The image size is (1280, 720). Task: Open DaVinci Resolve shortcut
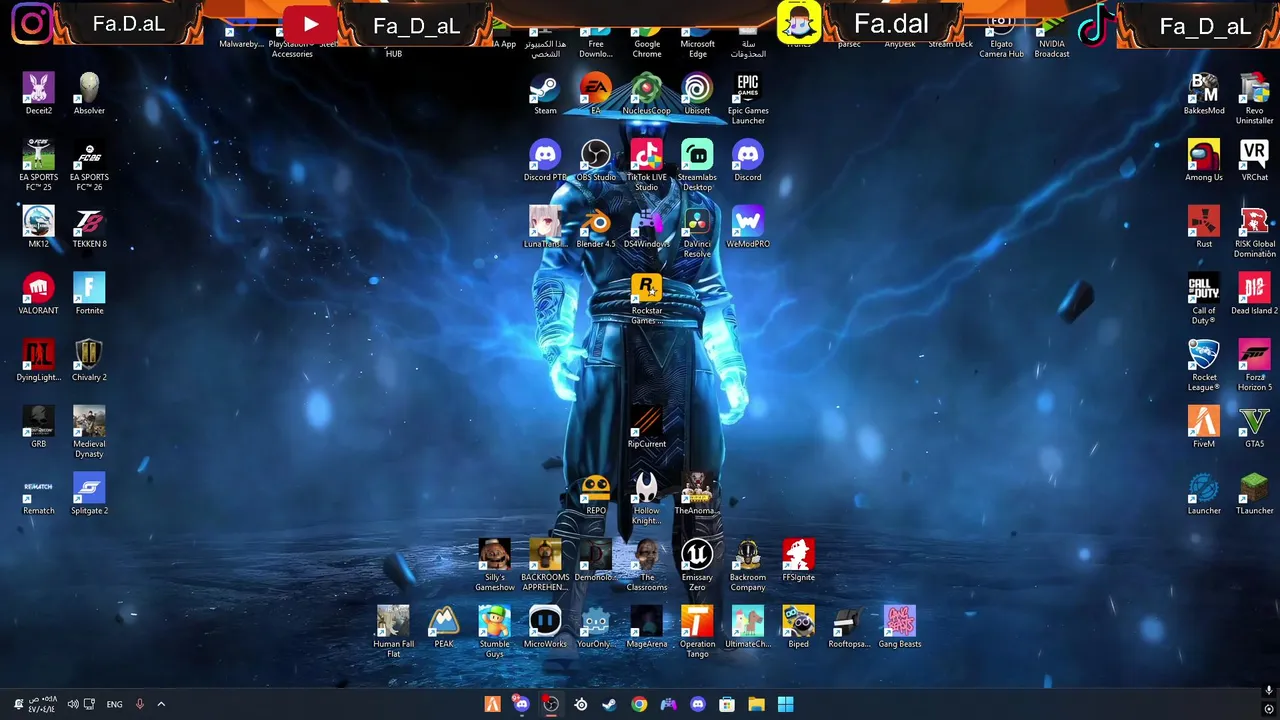pyautogui.click(x=697, y=233)
